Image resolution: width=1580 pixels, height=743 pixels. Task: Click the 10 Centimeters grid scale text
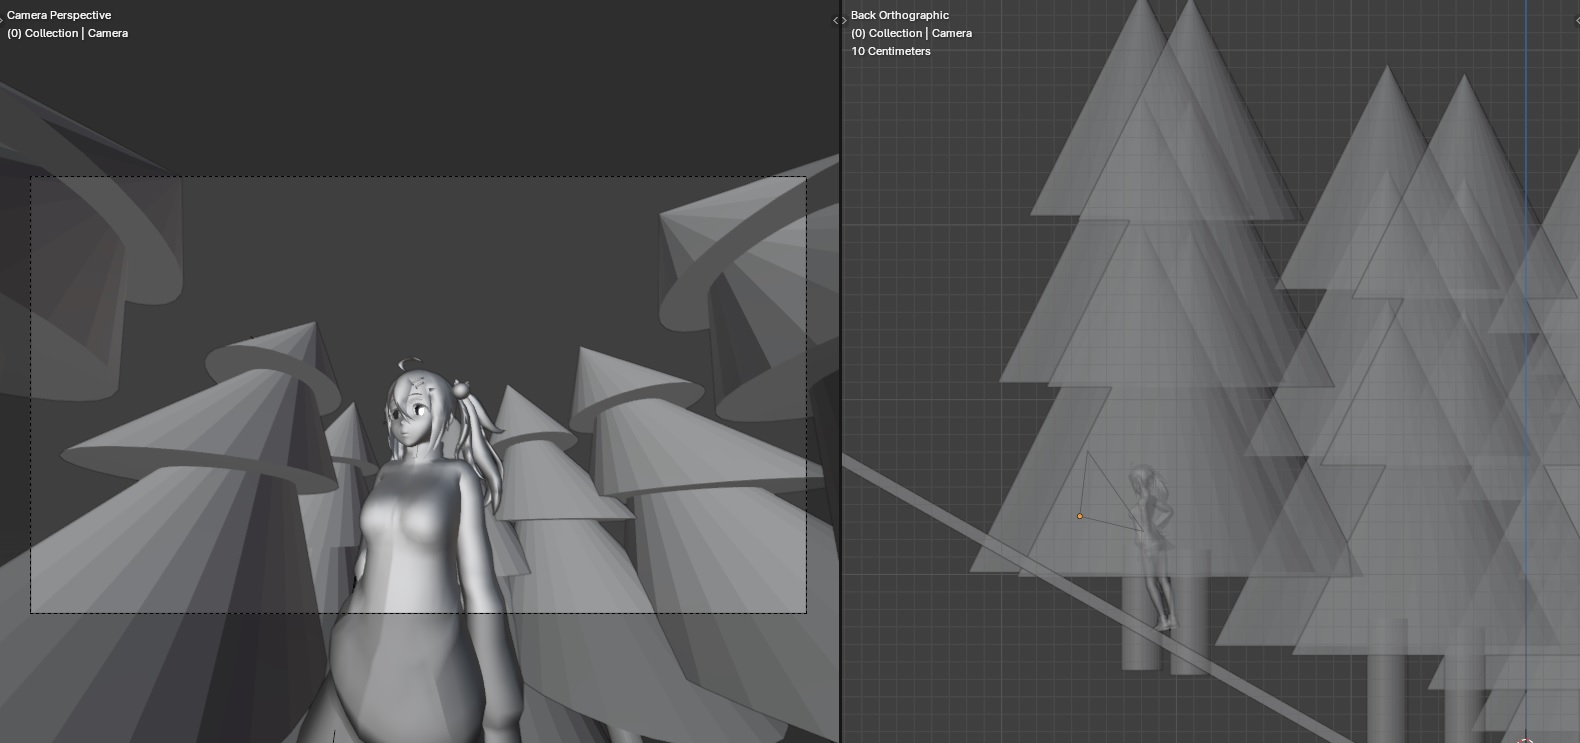pyautogui.click(x=891, y=51)
